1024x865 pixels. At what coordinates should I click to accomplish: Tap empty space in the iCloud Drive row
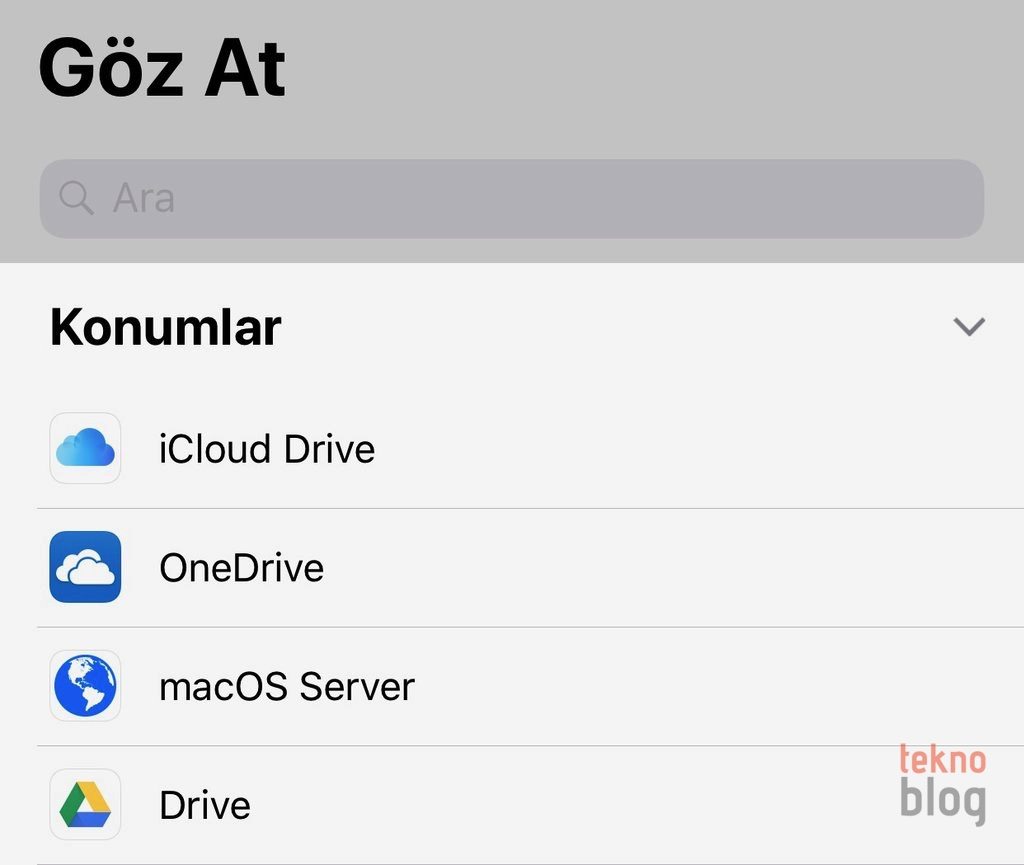click(680, 449)
